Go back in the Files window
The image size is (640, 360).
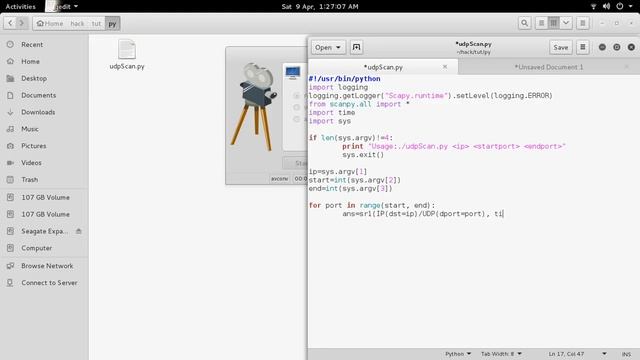point(10,23)
